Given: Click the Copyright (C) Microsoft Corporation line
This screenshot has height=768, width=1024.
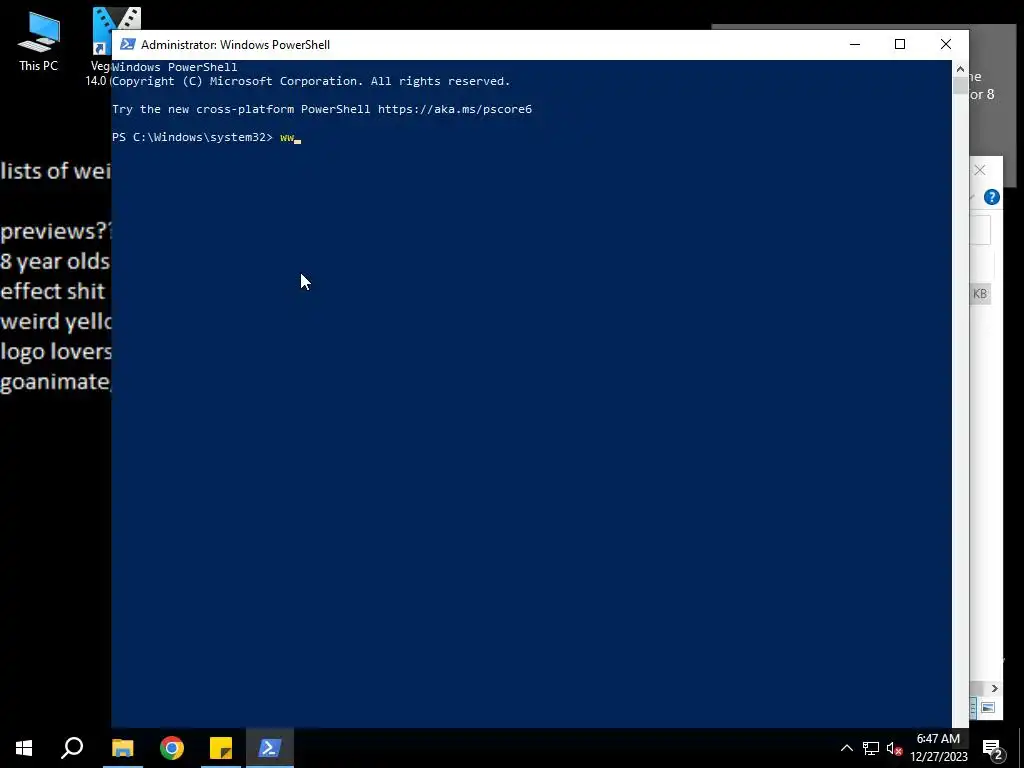Looking at the screenshot, I should tap(311, 81).
